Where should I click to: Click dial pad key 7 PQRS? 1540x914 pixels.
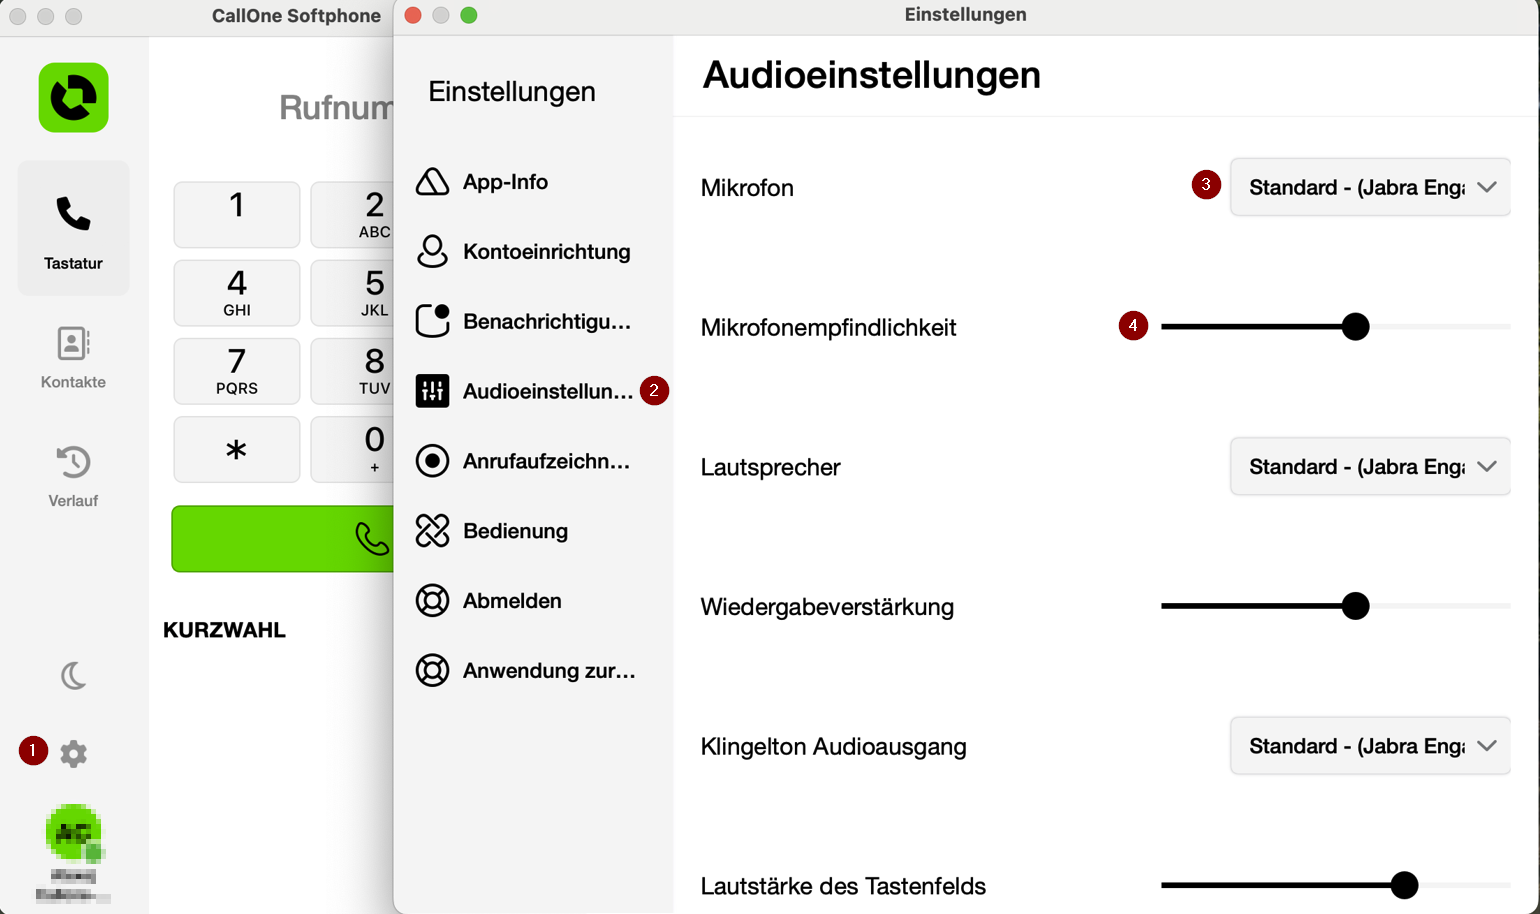click(237, 371)
